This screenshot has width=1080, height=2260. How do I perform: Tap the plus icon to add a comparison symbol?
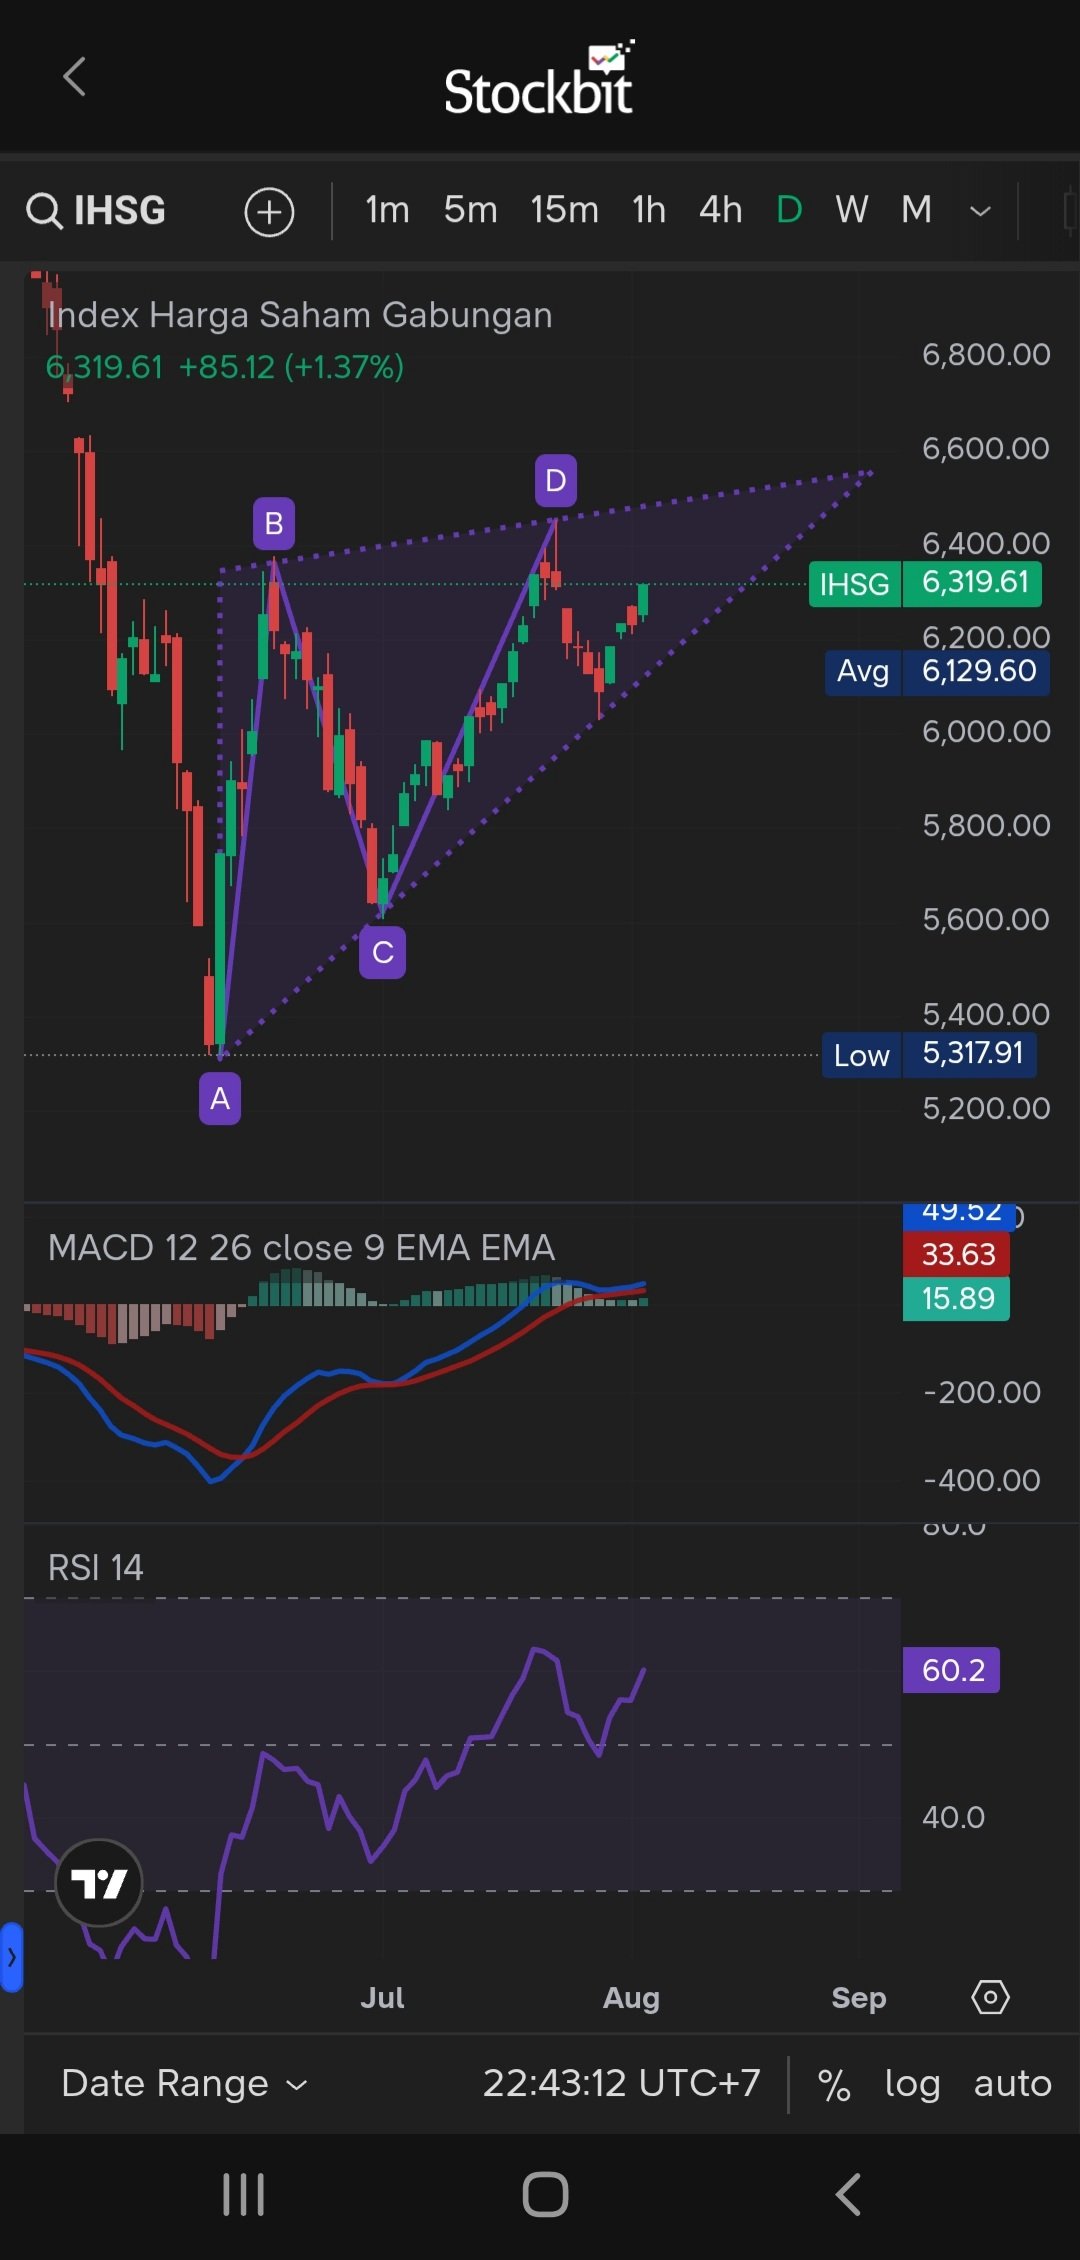click(269, 211)
